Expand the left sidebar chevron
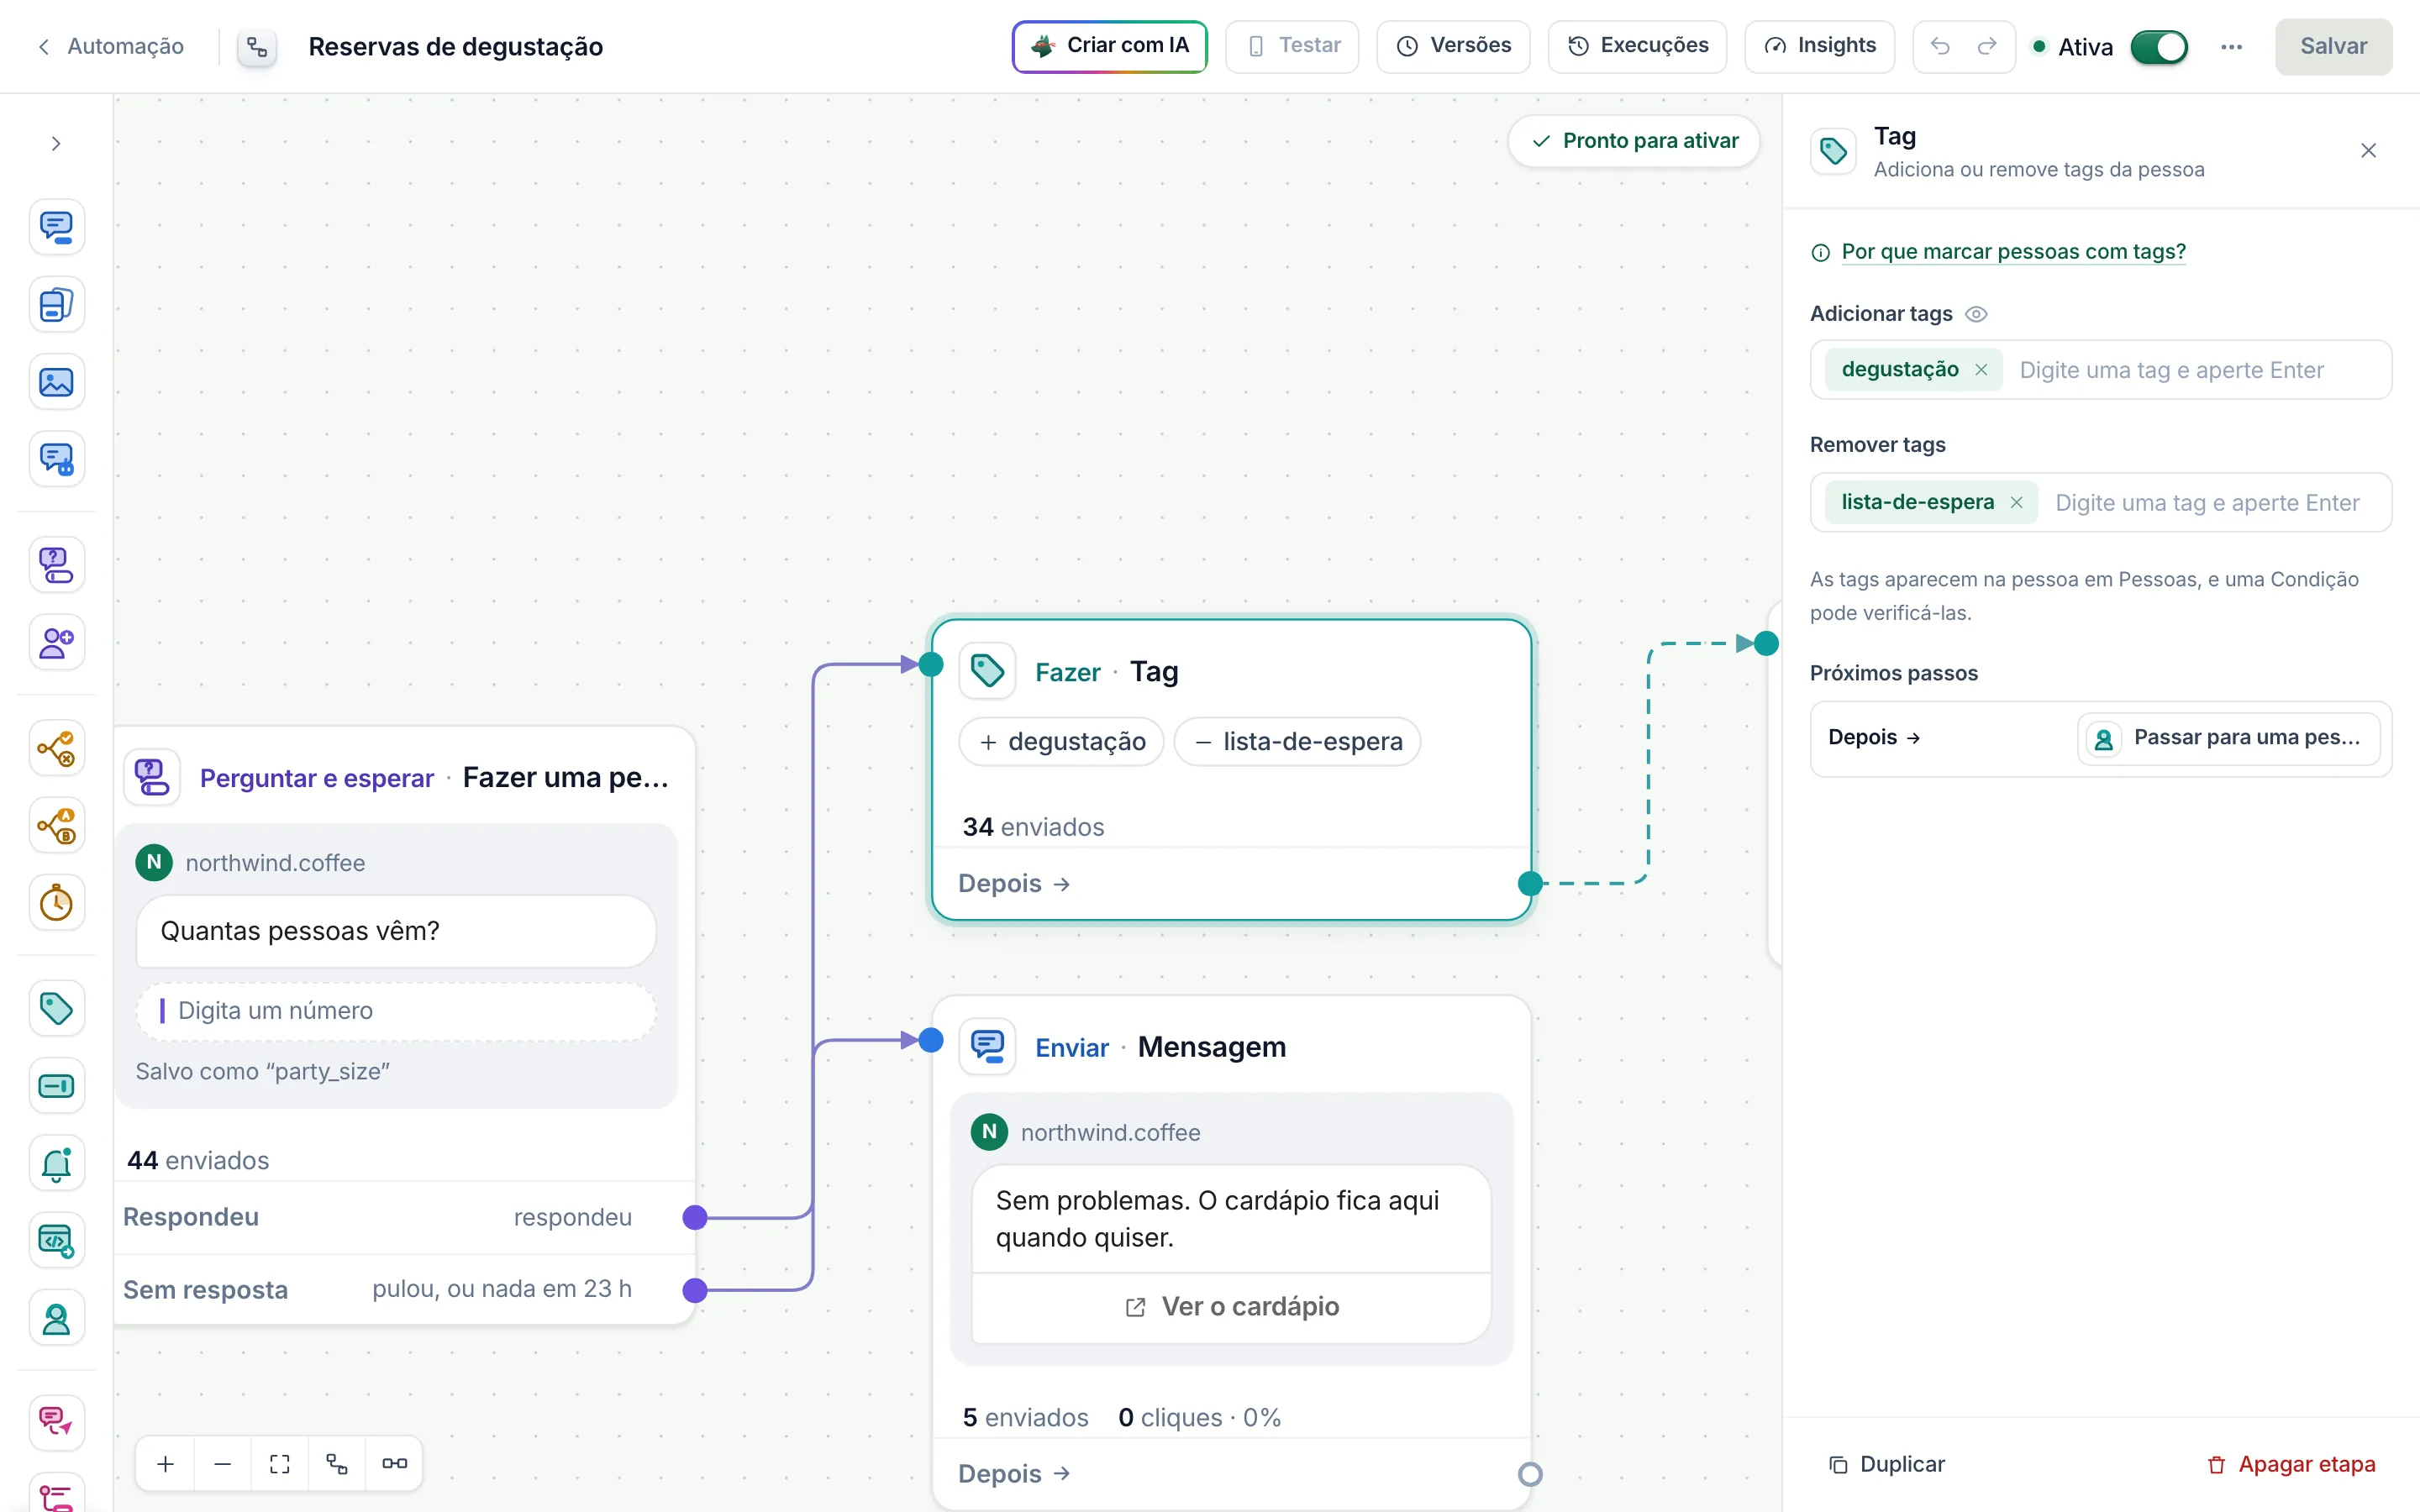Screen dimensions: 2420x1512 point(56,144)
